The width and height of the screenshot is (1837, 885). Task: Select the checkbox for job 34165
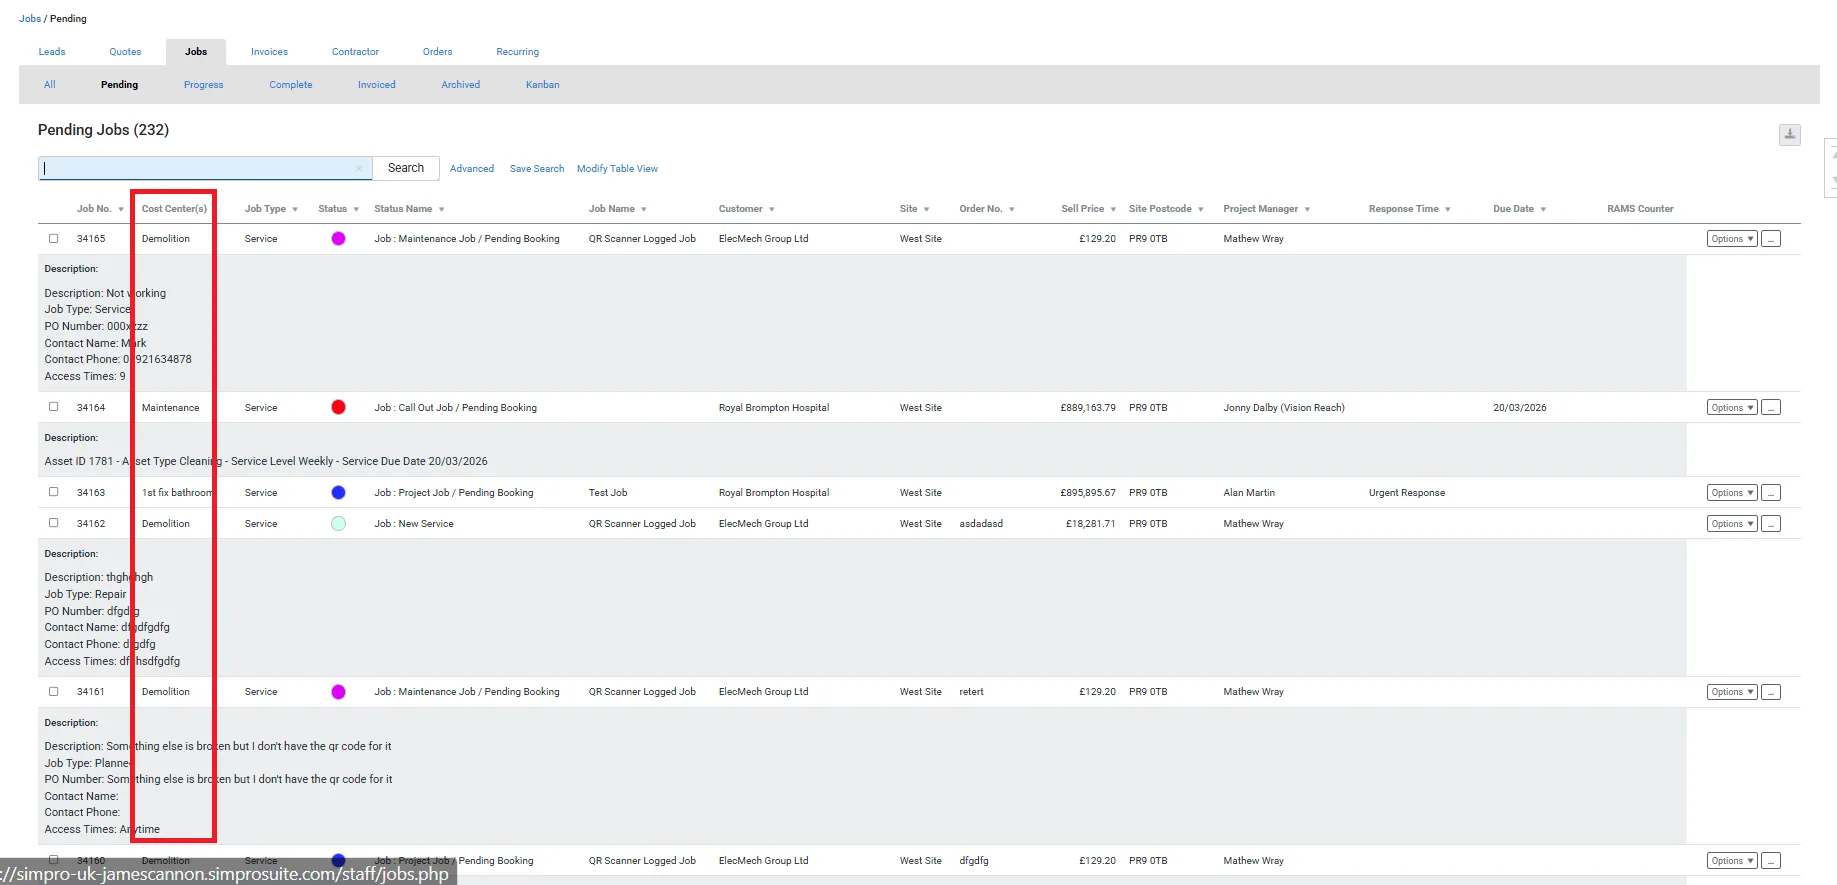click(54, 238)
